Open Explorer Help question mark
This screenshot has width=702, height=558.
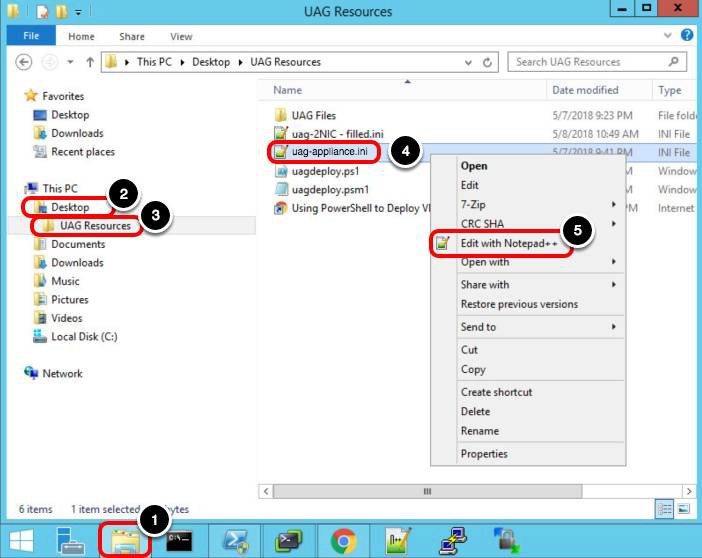pyautogui.click(x=687, y=35)
